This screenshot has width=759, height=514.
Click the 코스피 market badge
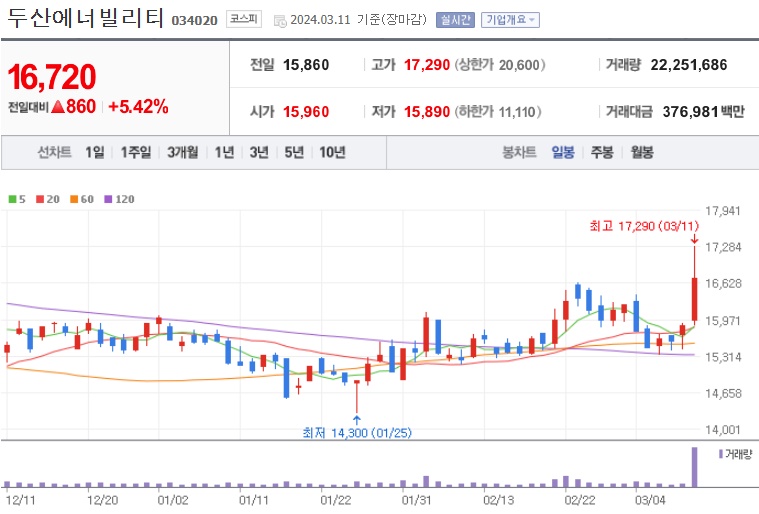[x=244, y=19]
